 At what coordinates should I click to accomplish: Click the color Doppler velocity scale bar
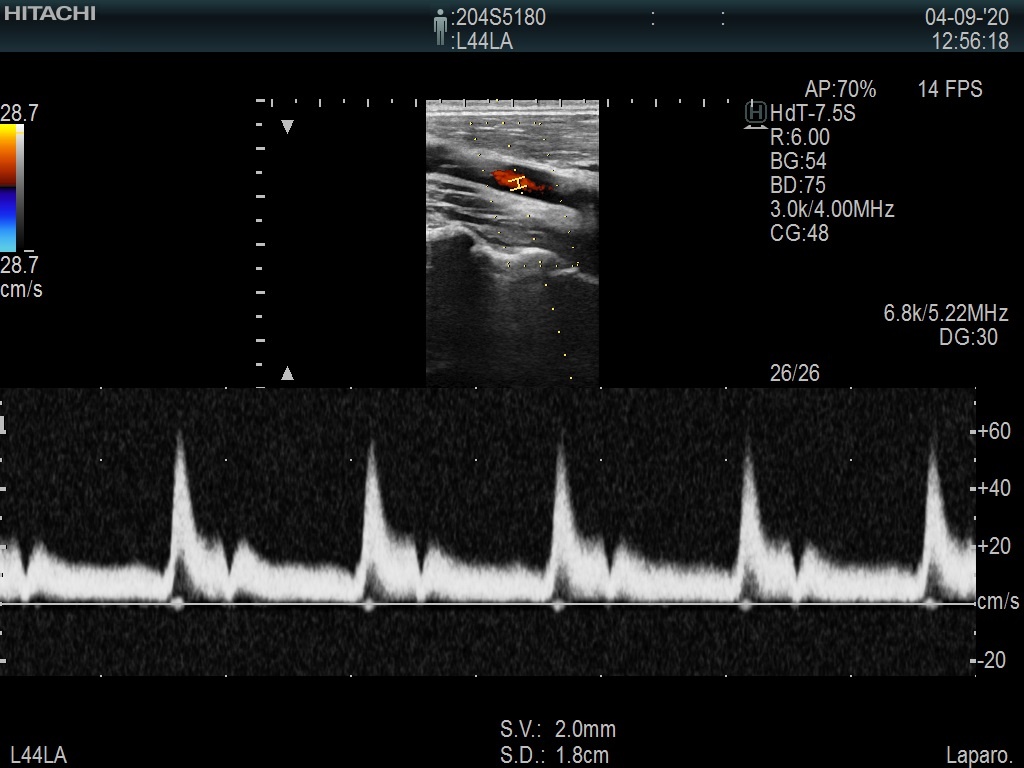(x=12, y=188)
